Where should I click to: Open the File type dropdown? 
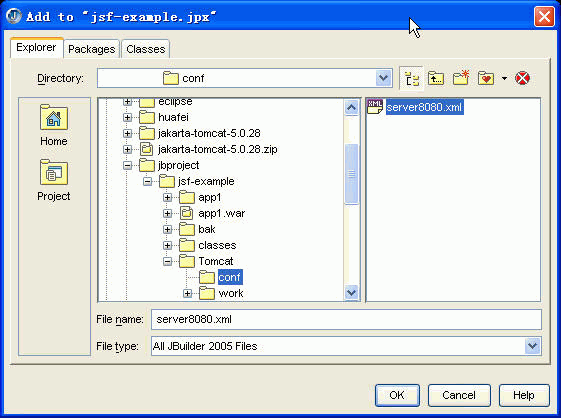click(532, 346)
